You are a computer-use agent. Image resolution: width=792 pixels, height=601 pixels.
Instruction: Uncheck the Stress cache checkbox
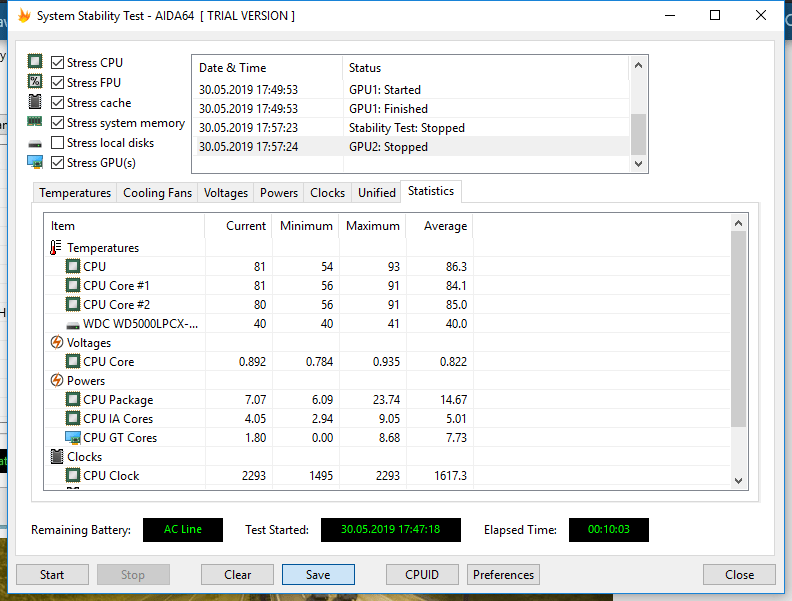[x=58, y=103]
